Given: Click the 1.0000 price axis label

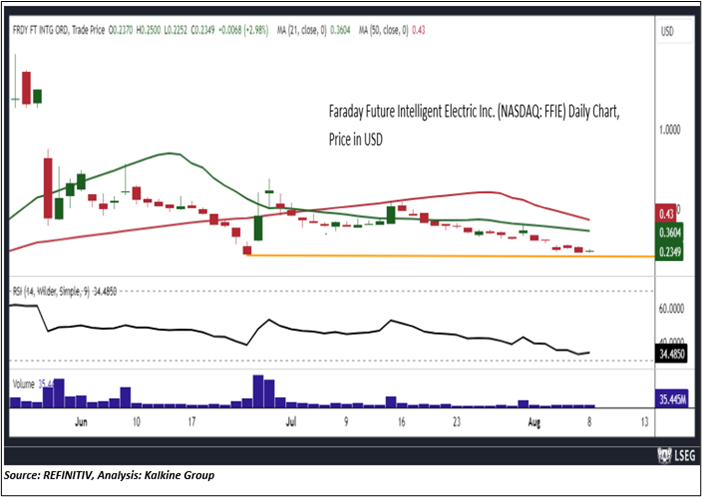Looking at the screenshot, I should click(671, 130).
